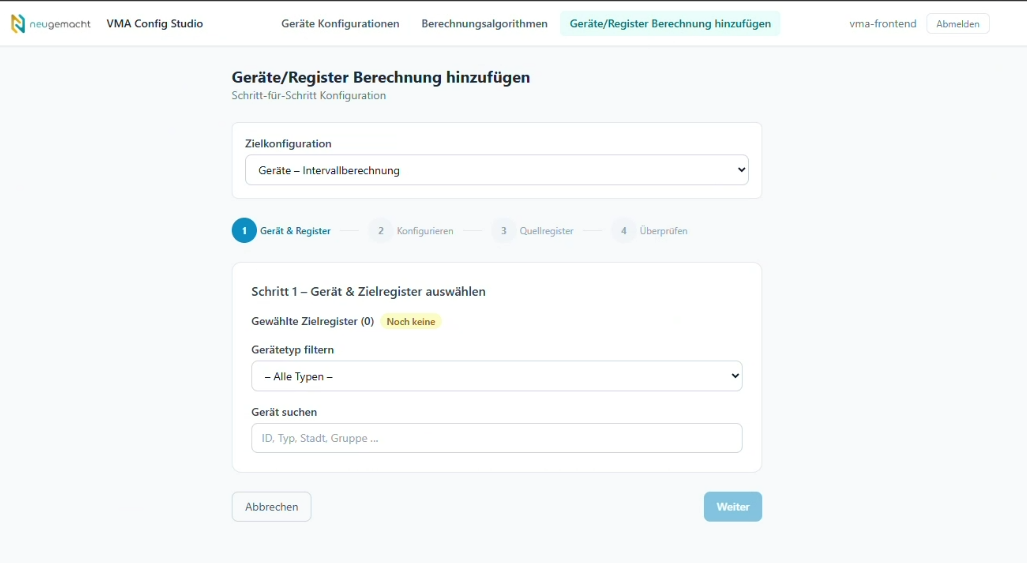Log out with the Abmelden button
Screen dimensions: 1027x563
tap(957, 24)
